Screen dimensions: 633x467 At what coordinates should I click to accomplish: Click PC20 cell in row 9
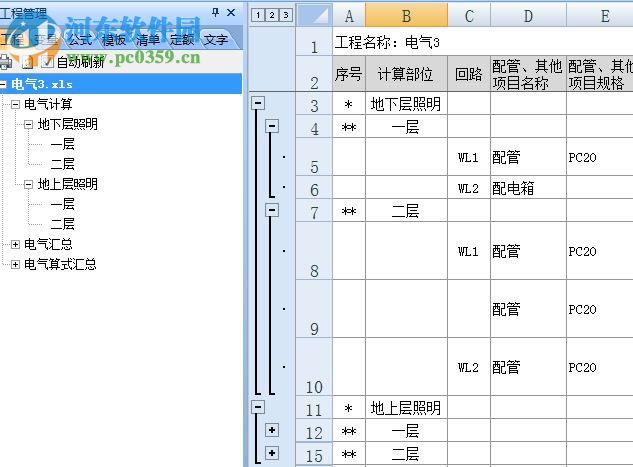(600, 309)
